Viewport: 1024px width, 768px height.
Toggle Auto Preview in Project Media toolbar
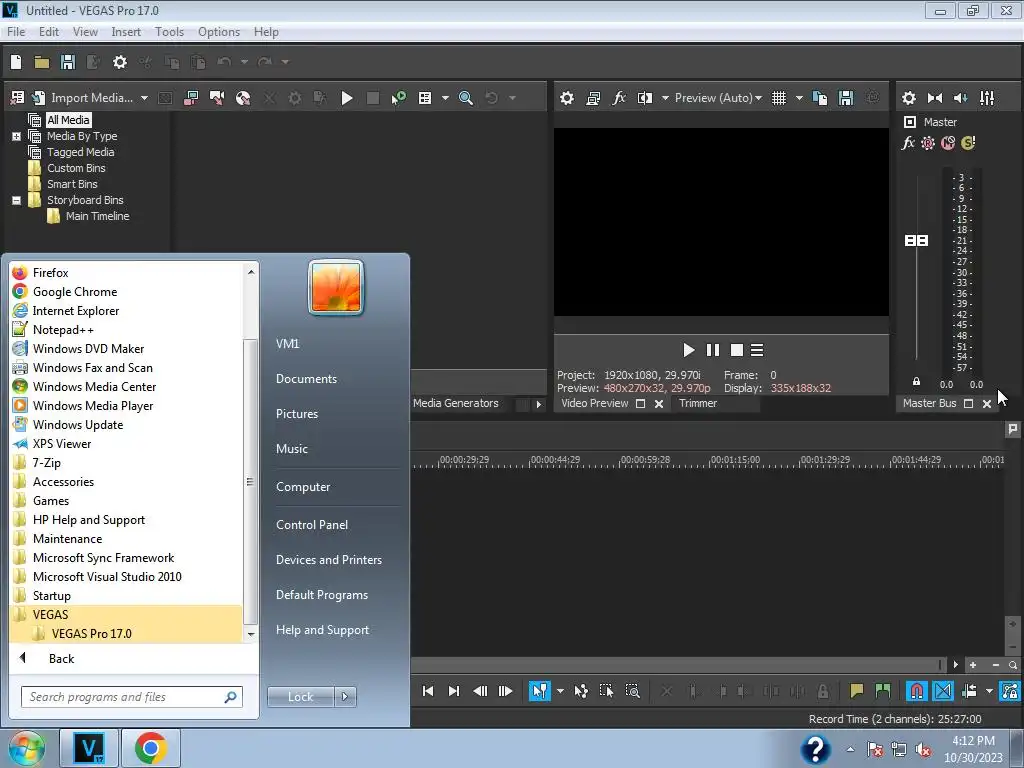[398, 98]
